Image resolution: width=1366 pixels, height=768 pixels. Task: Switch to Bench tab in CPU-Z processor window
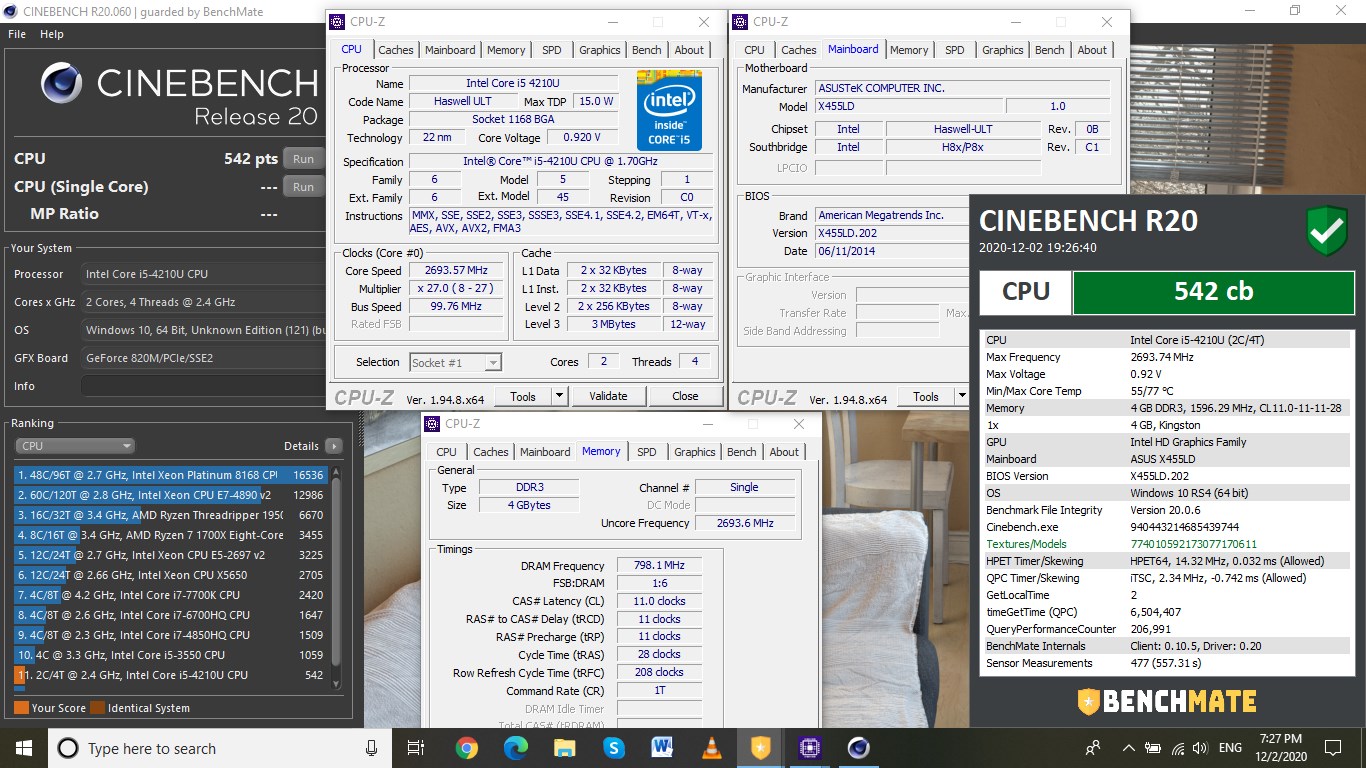(646, 50)
